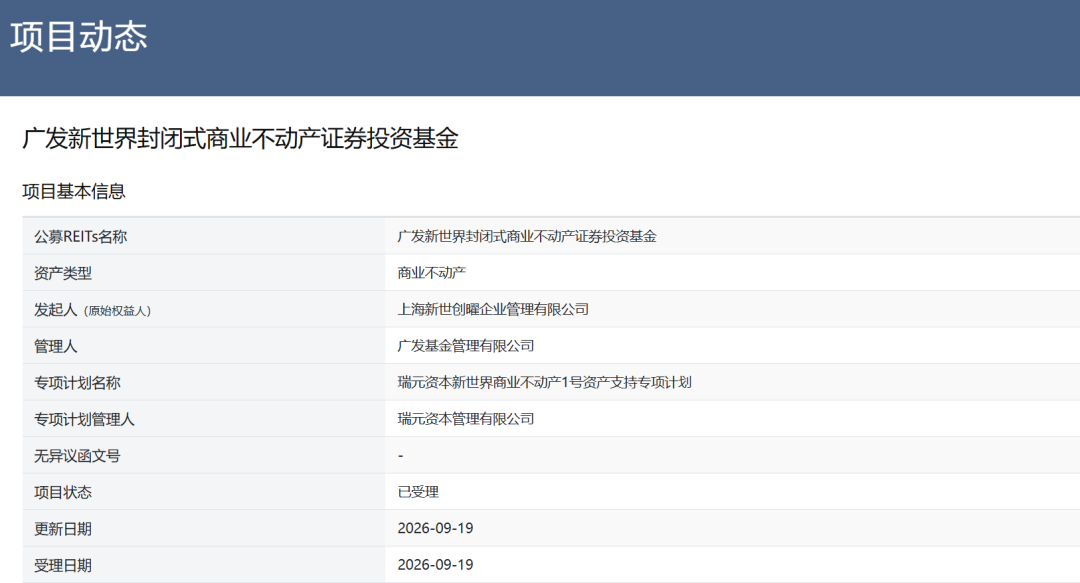This screenshot has width=1080, height=583.
Task: Click the 更新日期 value 2026-09-19
Action: pos(435,529)
